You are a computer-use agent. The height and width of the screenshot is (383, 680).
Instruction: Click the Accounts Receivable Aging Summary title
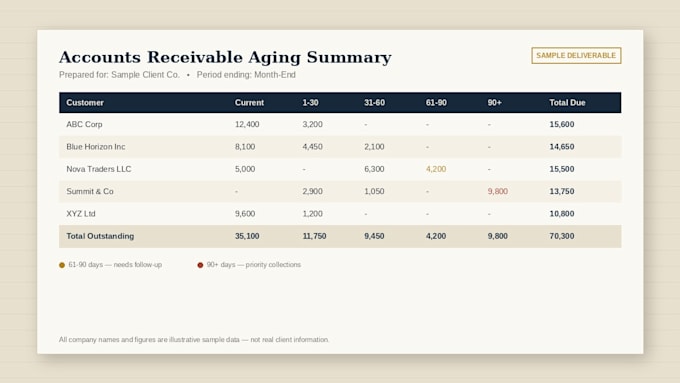pyautogui.click(x=225, y=57)
